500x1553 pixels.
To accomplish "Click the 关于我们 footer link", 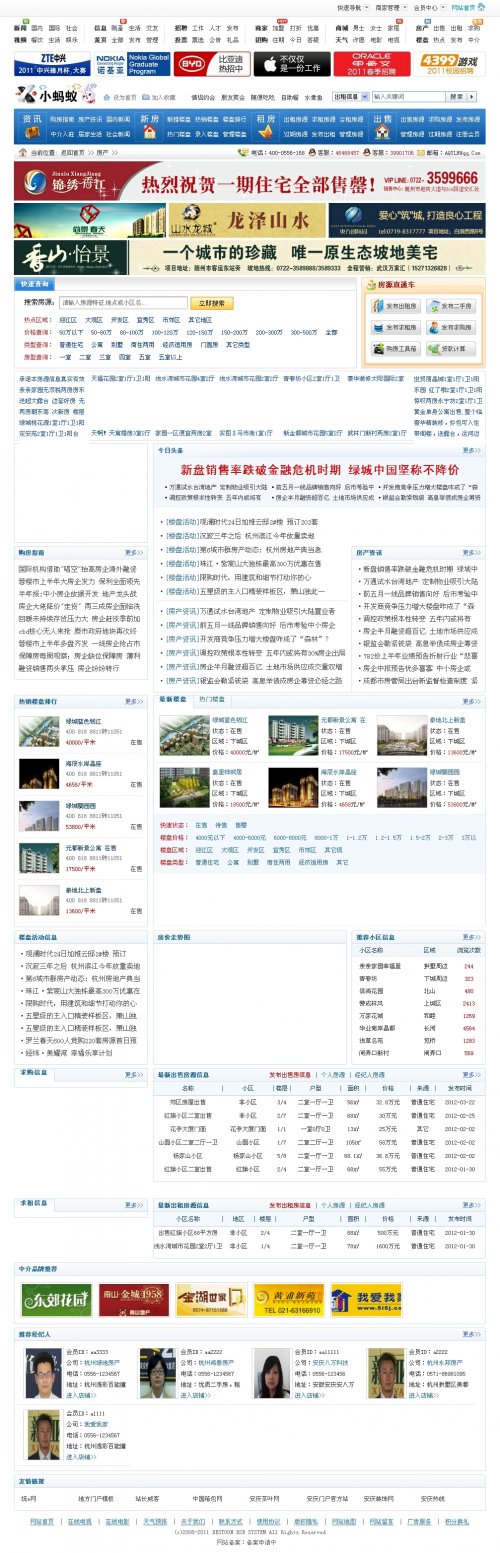I will pos(193,1521).
